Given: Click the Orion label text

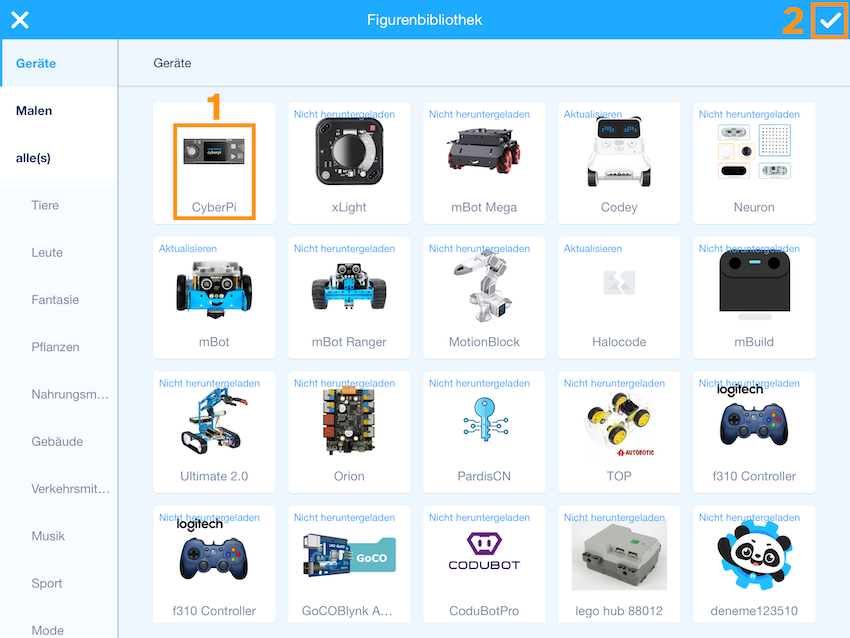Looking at the screenshot, I should pyautogui.click(x=349, y=476).
